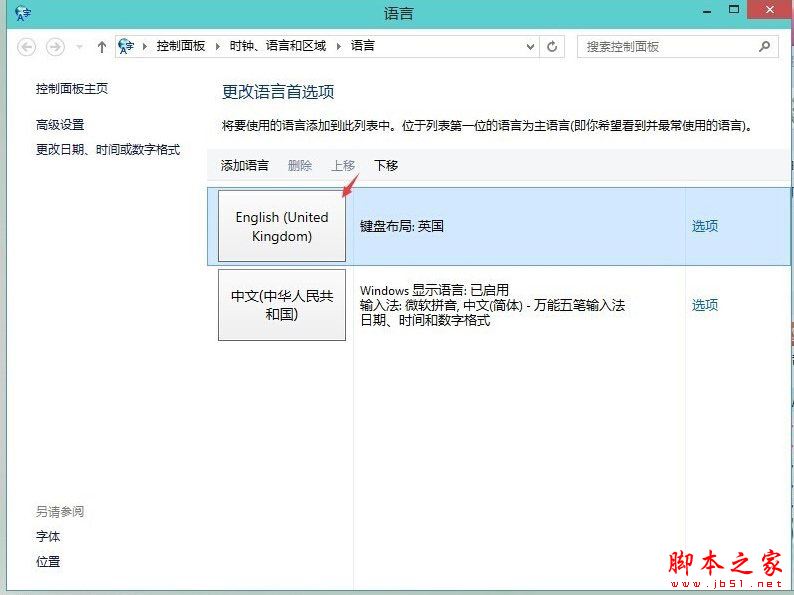Open the recent locations dropdown arrow

pos(80,47)
